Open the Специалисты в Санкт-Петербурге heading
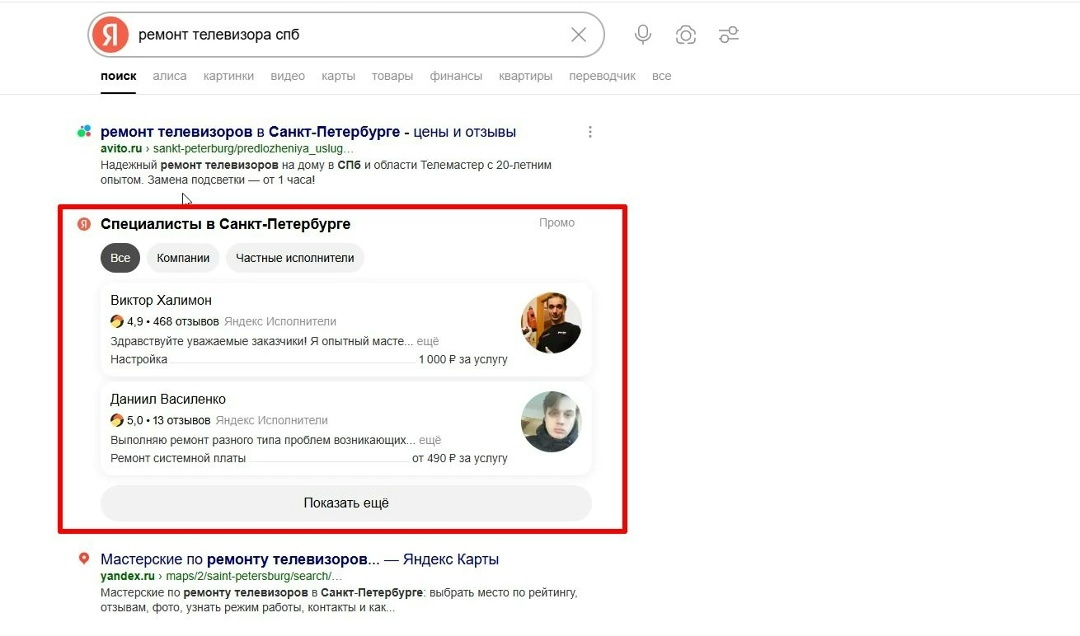The width and height of the screenshot is (1080, 636). pyautogui.click(x=225, y=224)
